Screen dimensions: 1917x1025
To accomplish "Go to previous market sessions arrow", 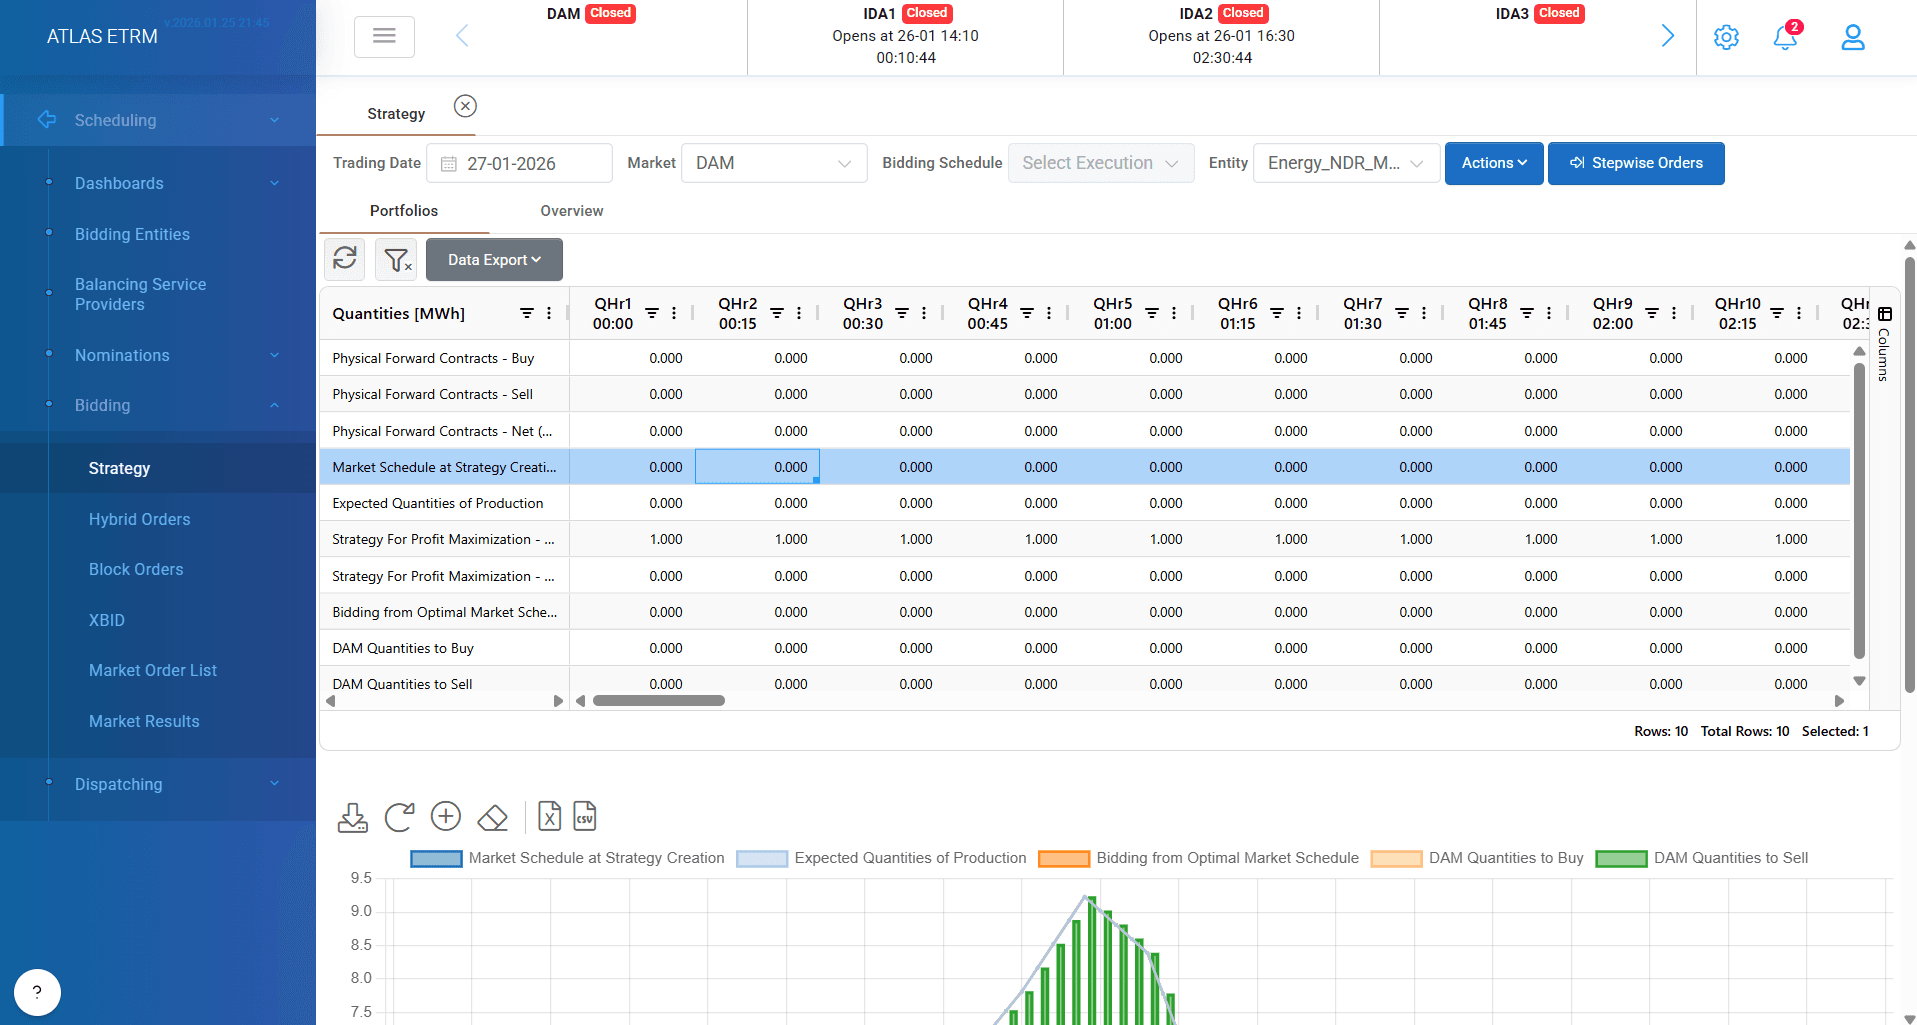I will [462, 36].
